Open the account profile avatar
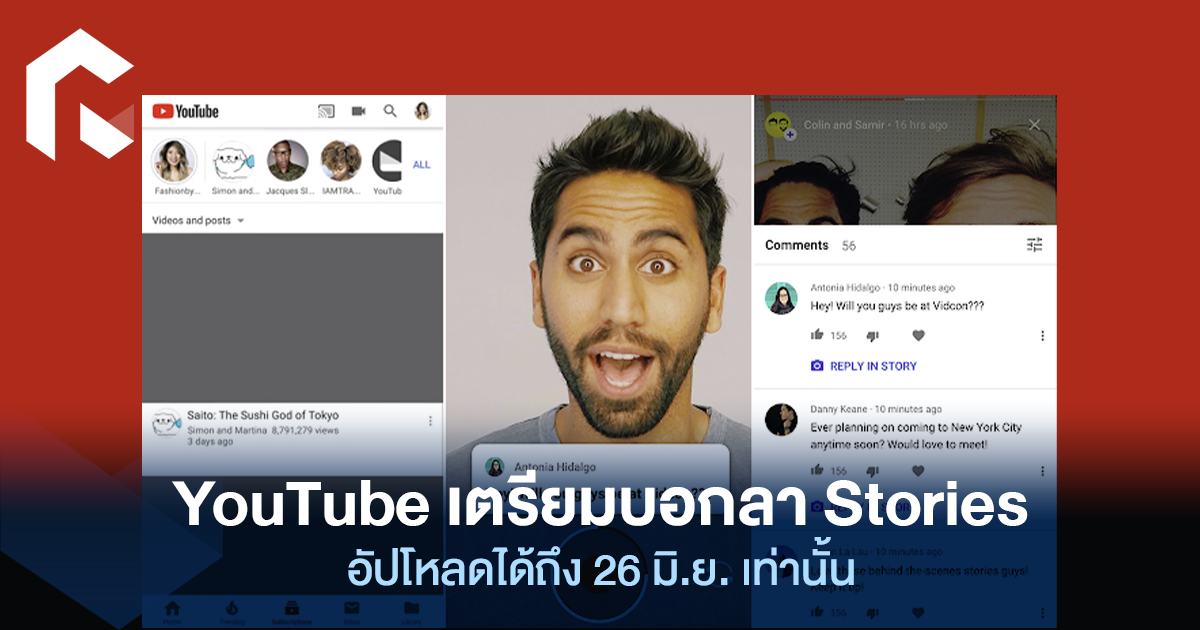 click(x=422, y=111)
